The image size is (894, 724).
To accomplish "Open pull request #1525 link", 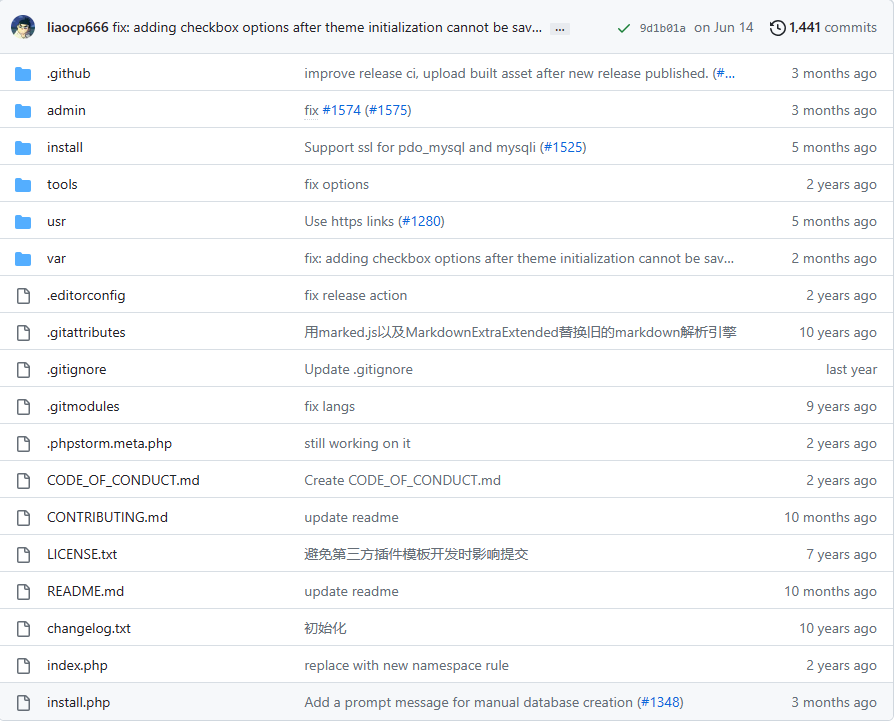I will pos(563,147).
